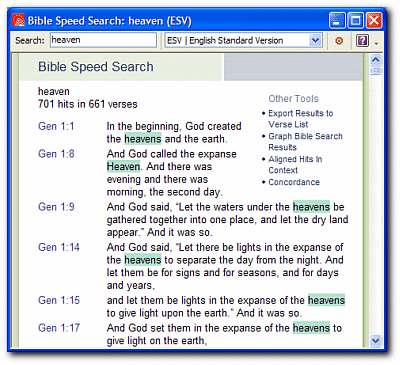400x365 pixels.
Task: Maximize the Bible Speed Search window
Action: [355, 21]
